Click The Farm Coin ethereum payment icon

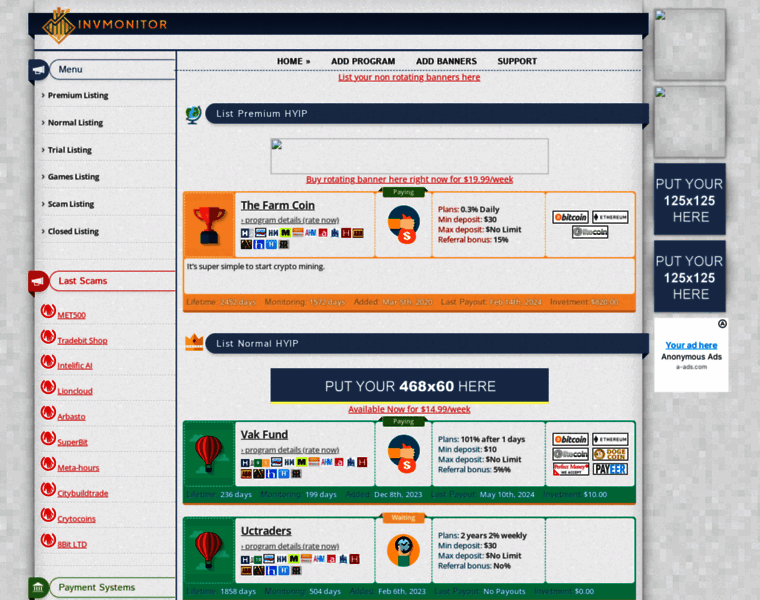coord(610,217)
